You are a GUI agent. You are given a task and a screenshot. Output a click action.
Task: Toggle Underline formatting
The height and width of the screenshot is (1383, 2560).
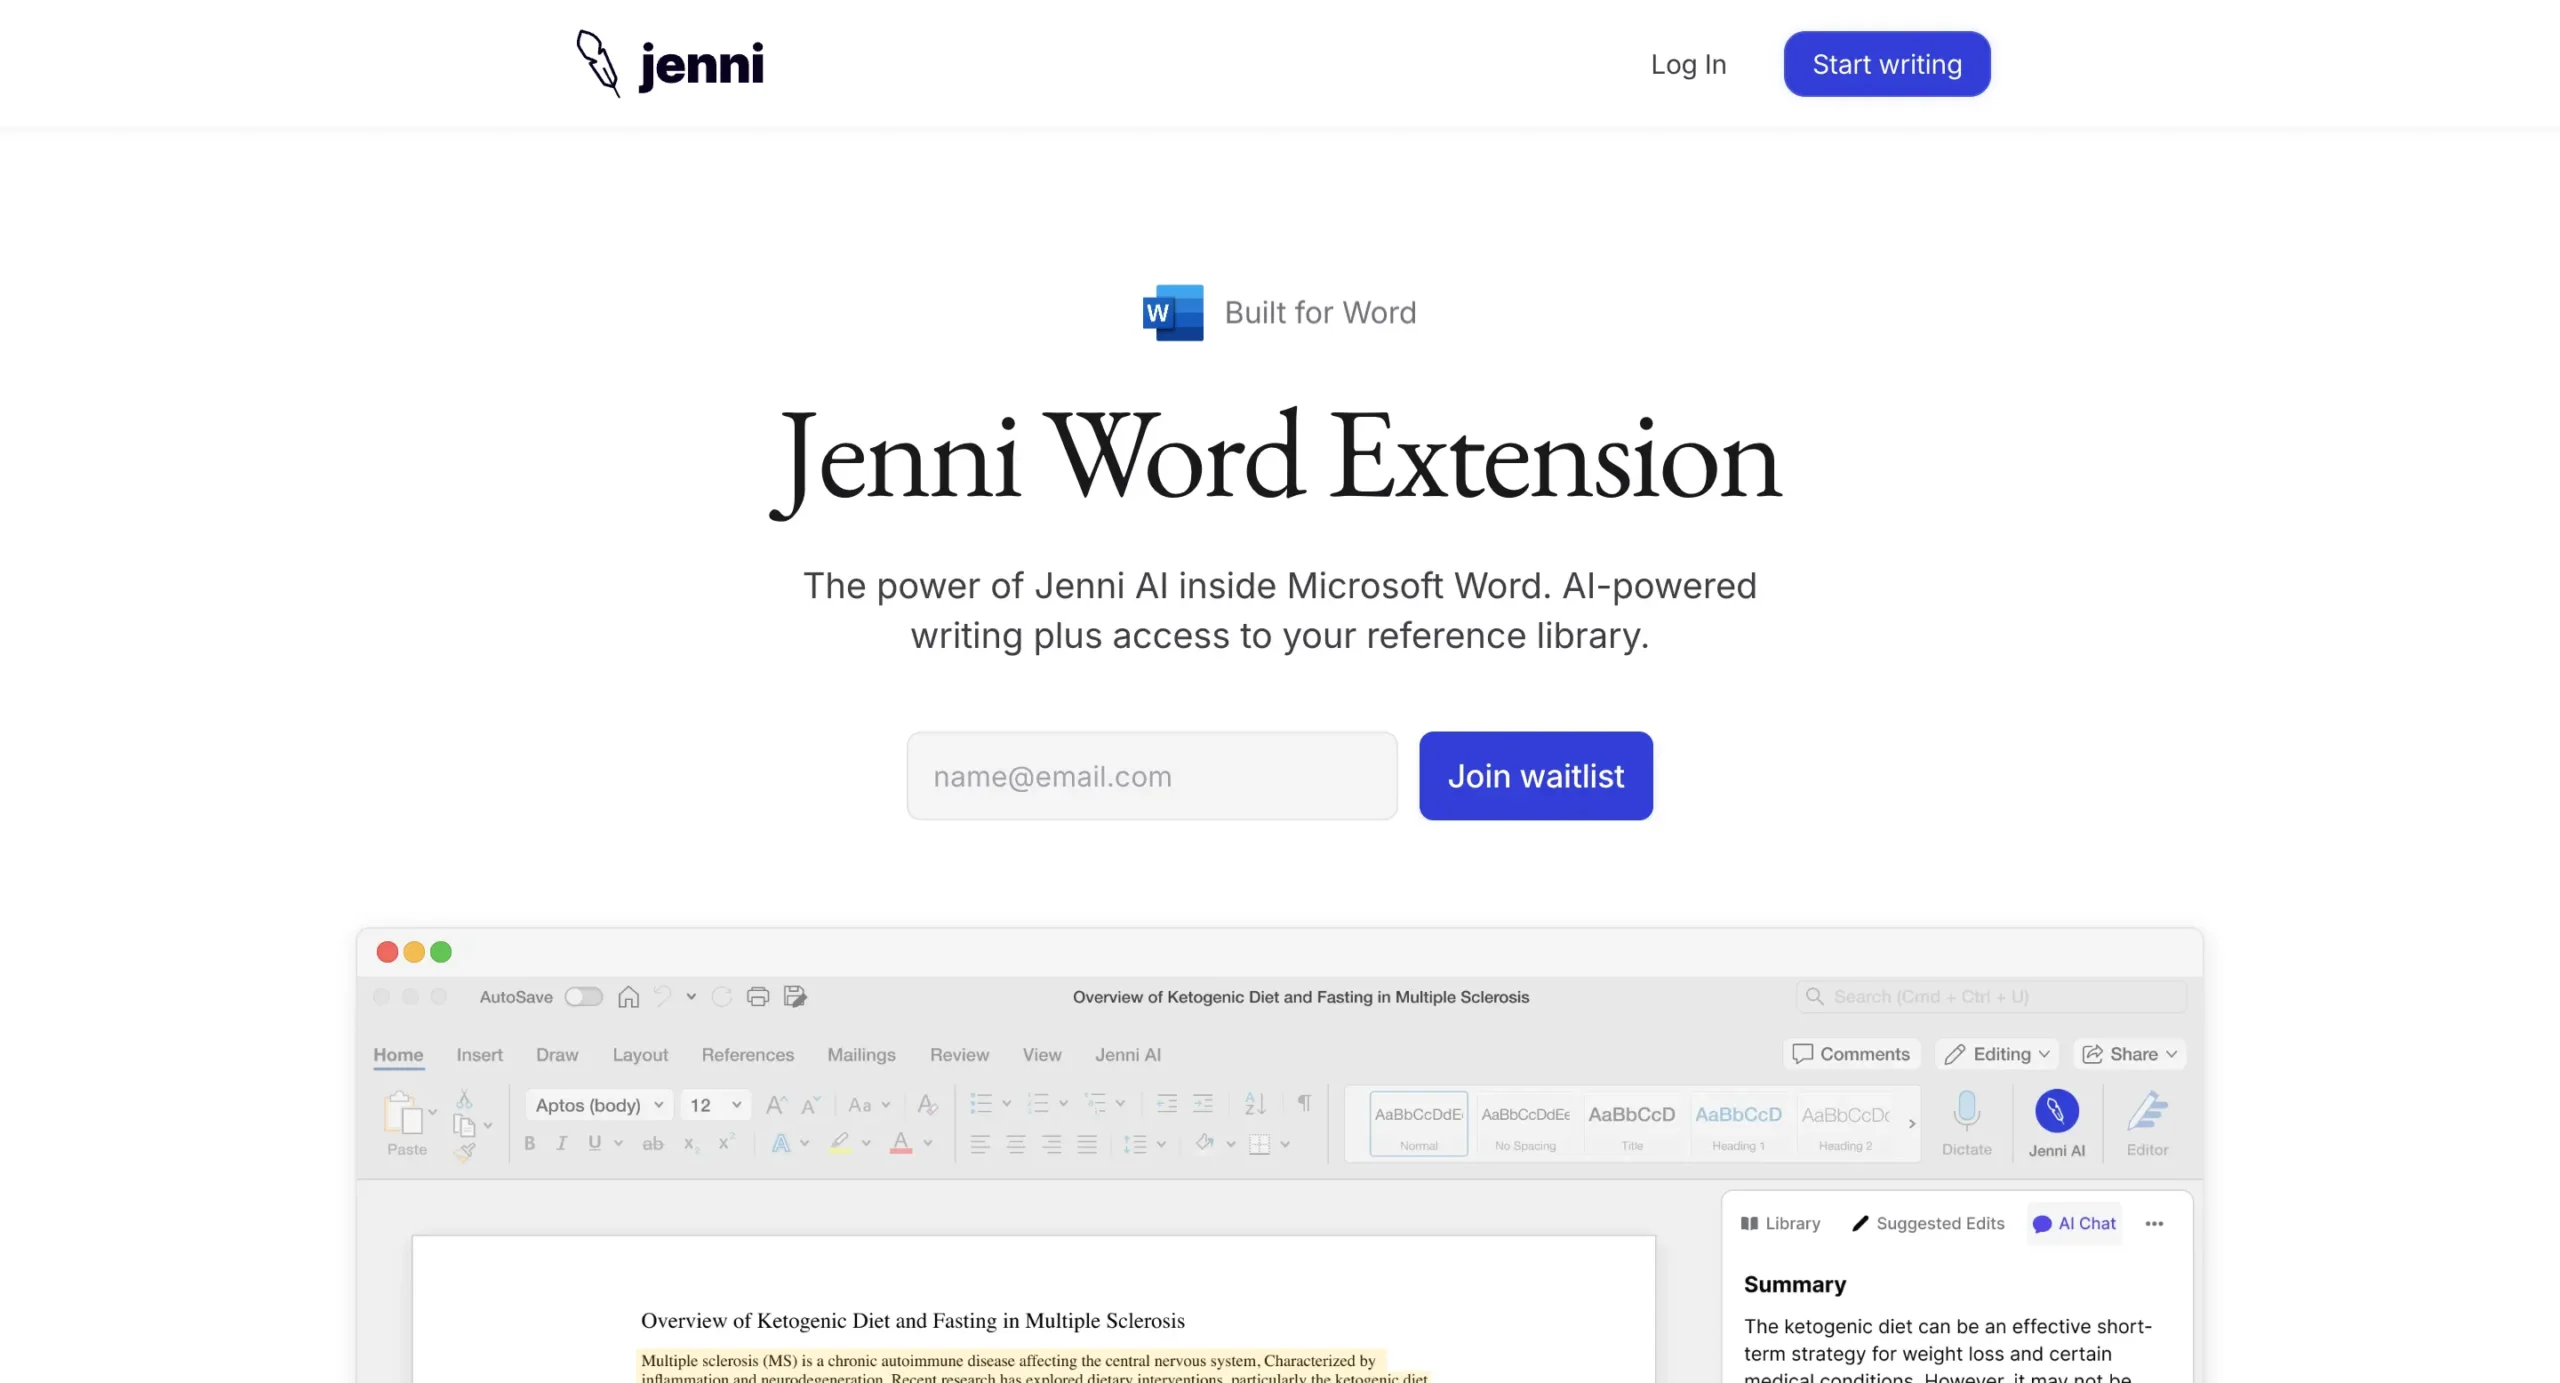coord(595,1143)
